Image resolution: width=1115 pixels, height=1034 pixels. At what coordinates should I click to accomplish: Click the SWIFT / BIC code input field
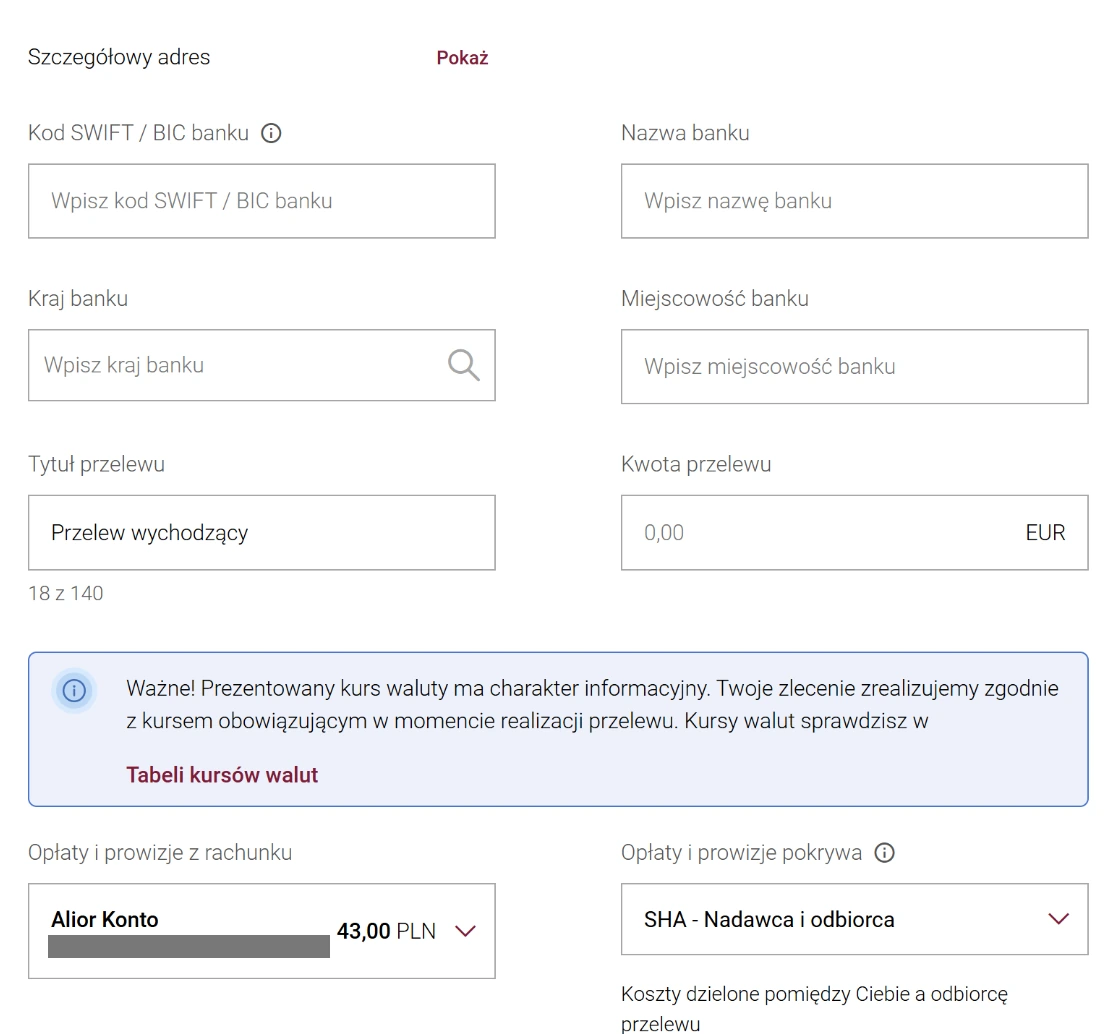coord(262,201)
